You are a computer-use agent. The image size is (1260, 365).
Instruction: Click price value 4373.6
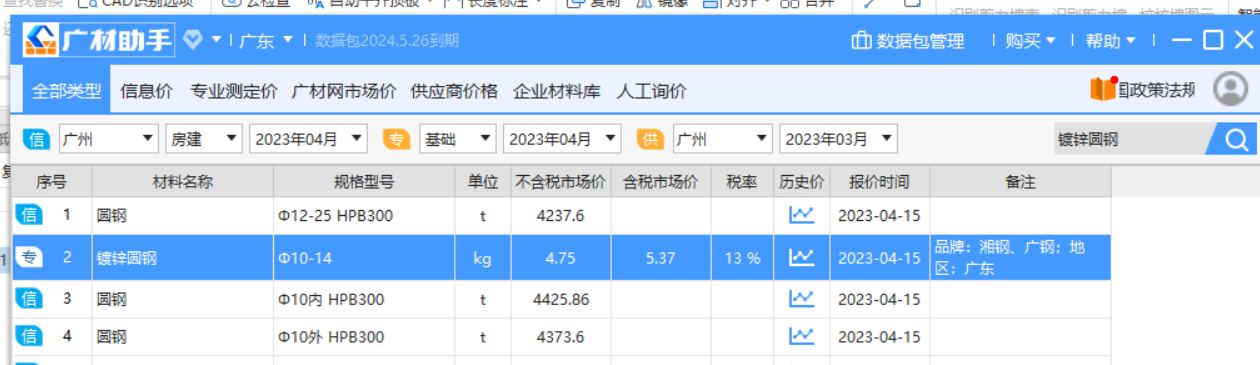click(560, 337)
